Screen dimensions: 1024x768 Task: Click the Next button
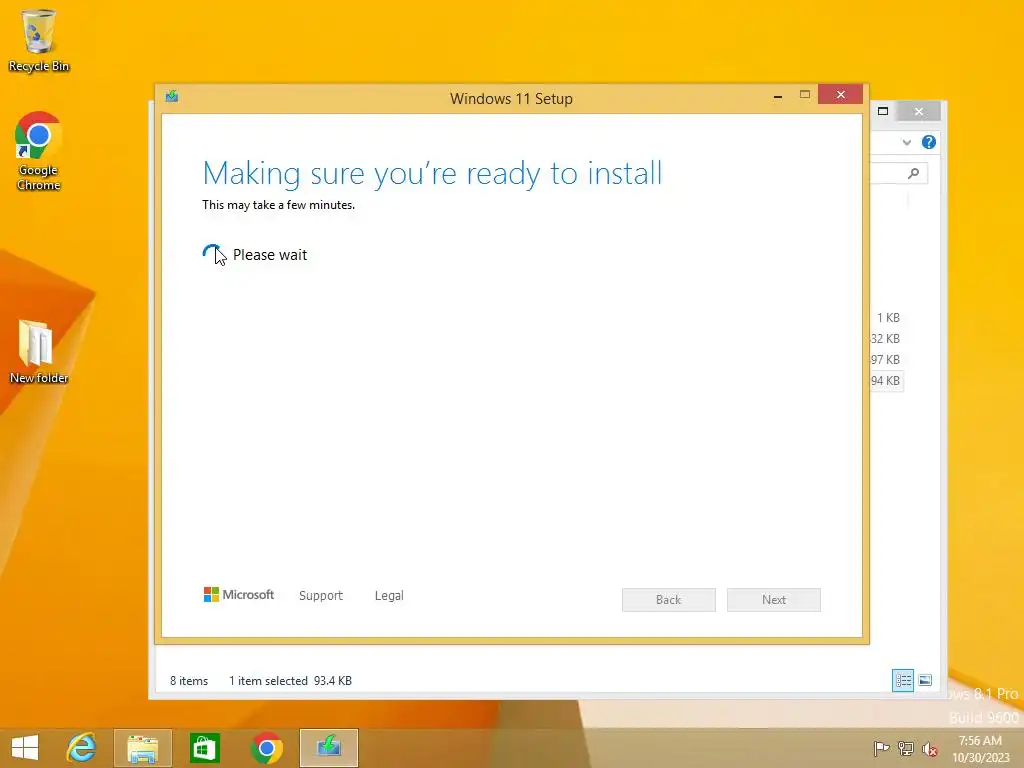774,600
